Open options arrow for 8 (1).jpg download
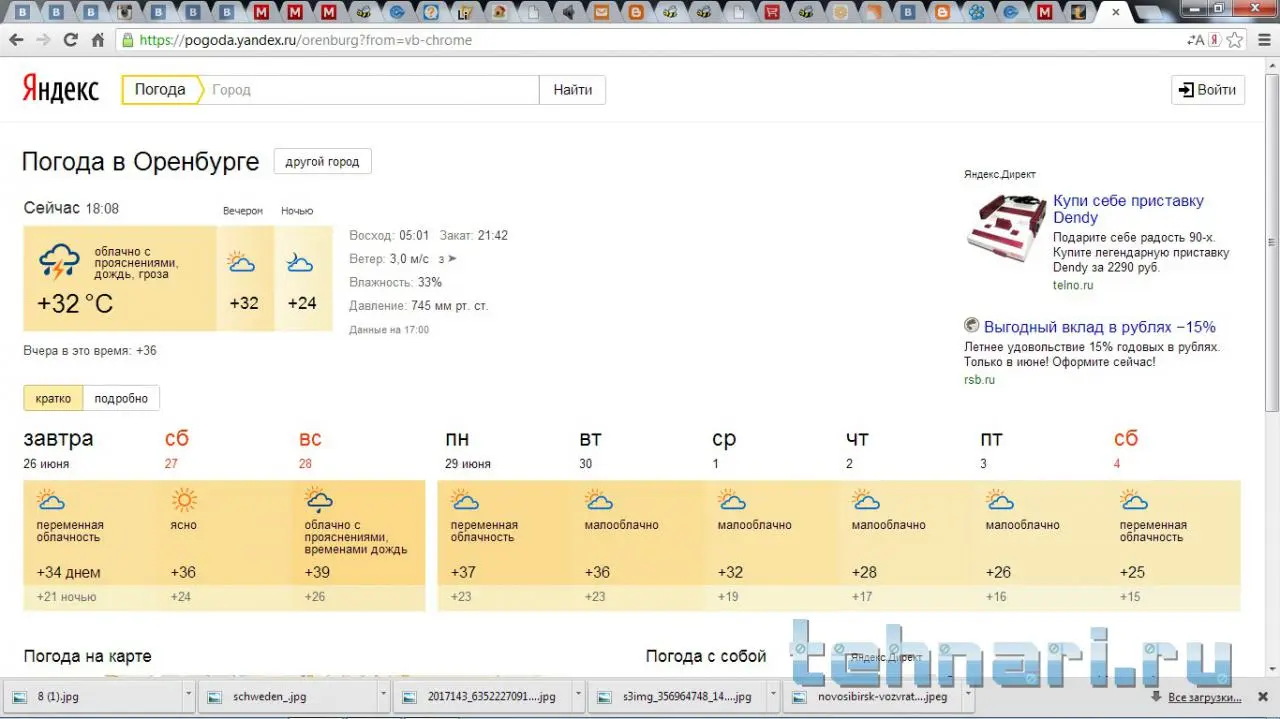 tap(189, 696)
